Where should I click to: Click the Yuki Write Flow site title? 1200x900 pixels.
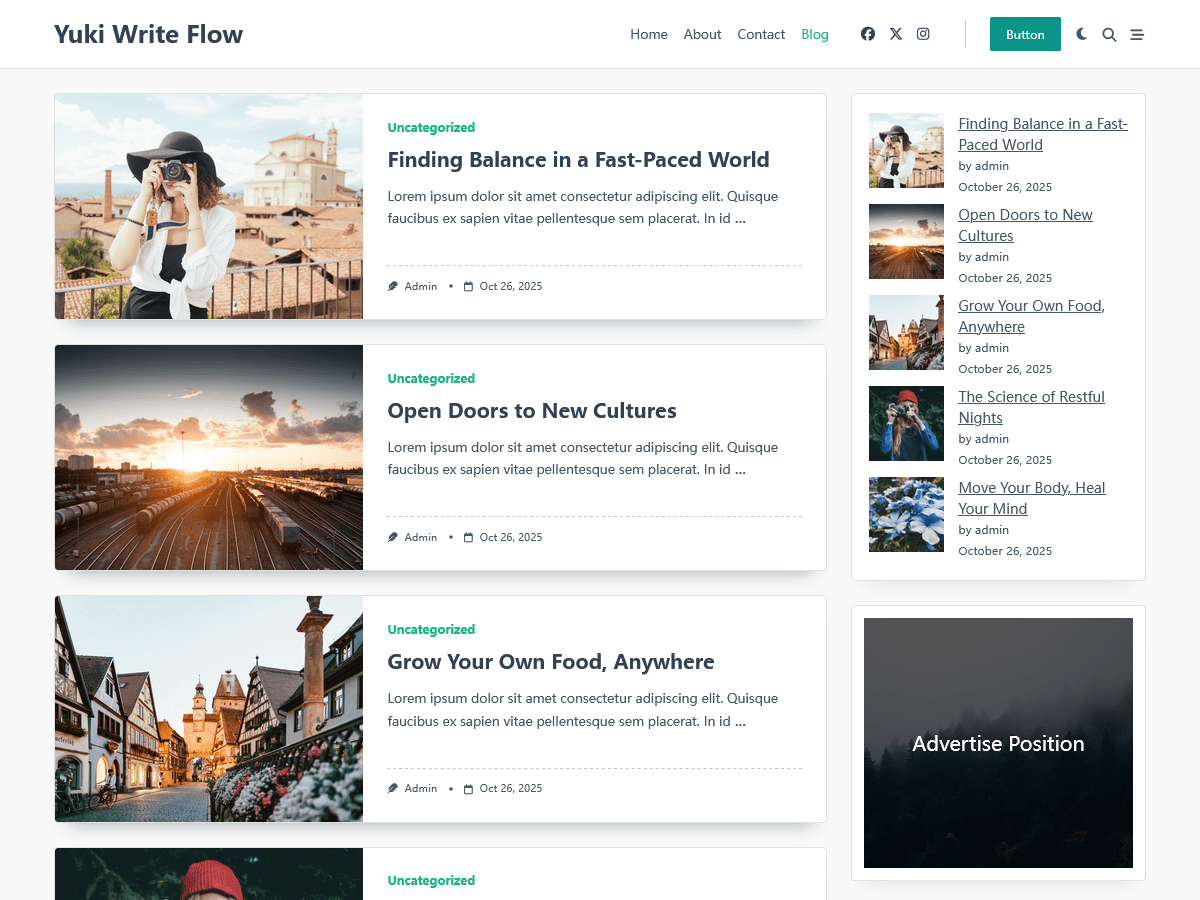(x=148, y=33)
